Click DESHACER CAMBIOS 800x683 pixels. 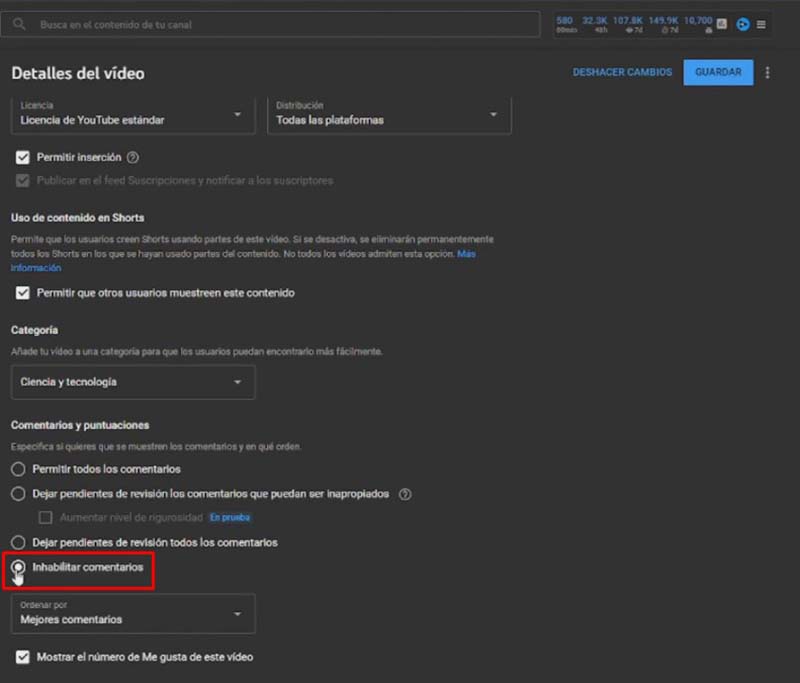click(622, 72)
